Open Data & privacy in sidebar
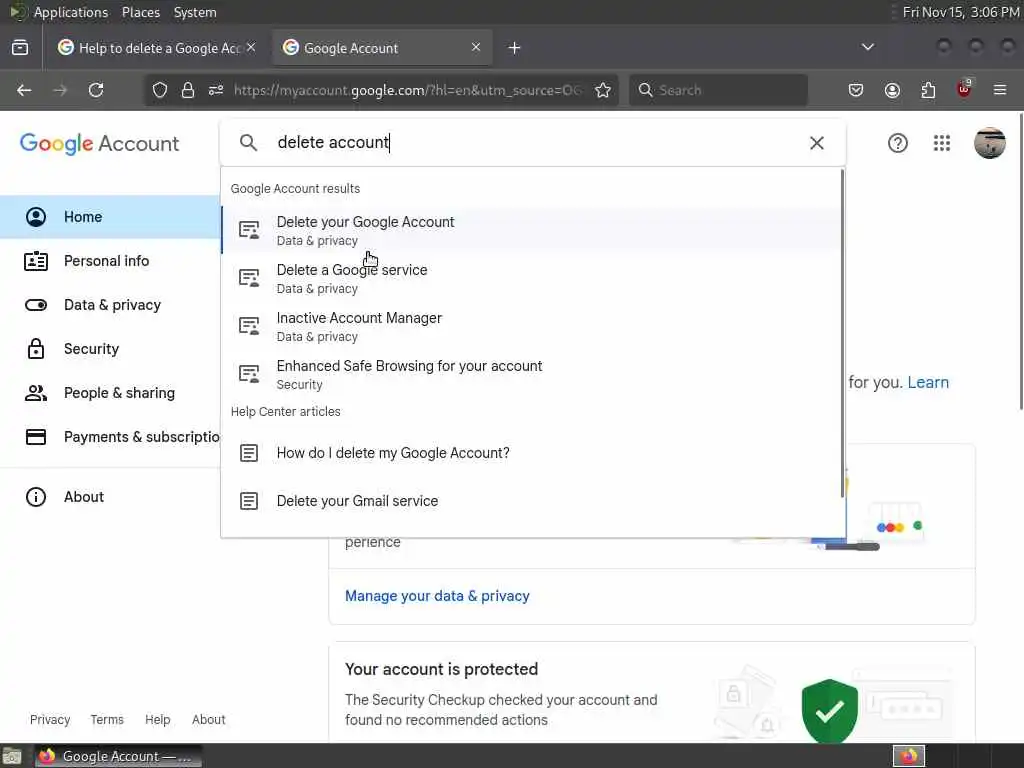Viewport: 1024px width, 768px height. 110,305
